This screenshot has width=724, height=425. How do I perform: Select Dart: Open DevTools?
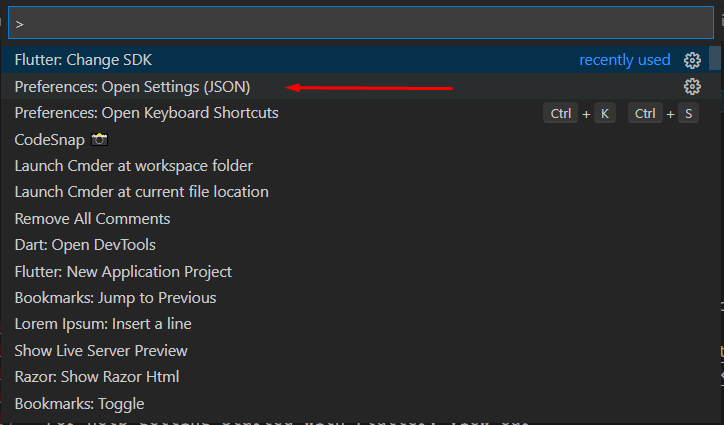85,245
